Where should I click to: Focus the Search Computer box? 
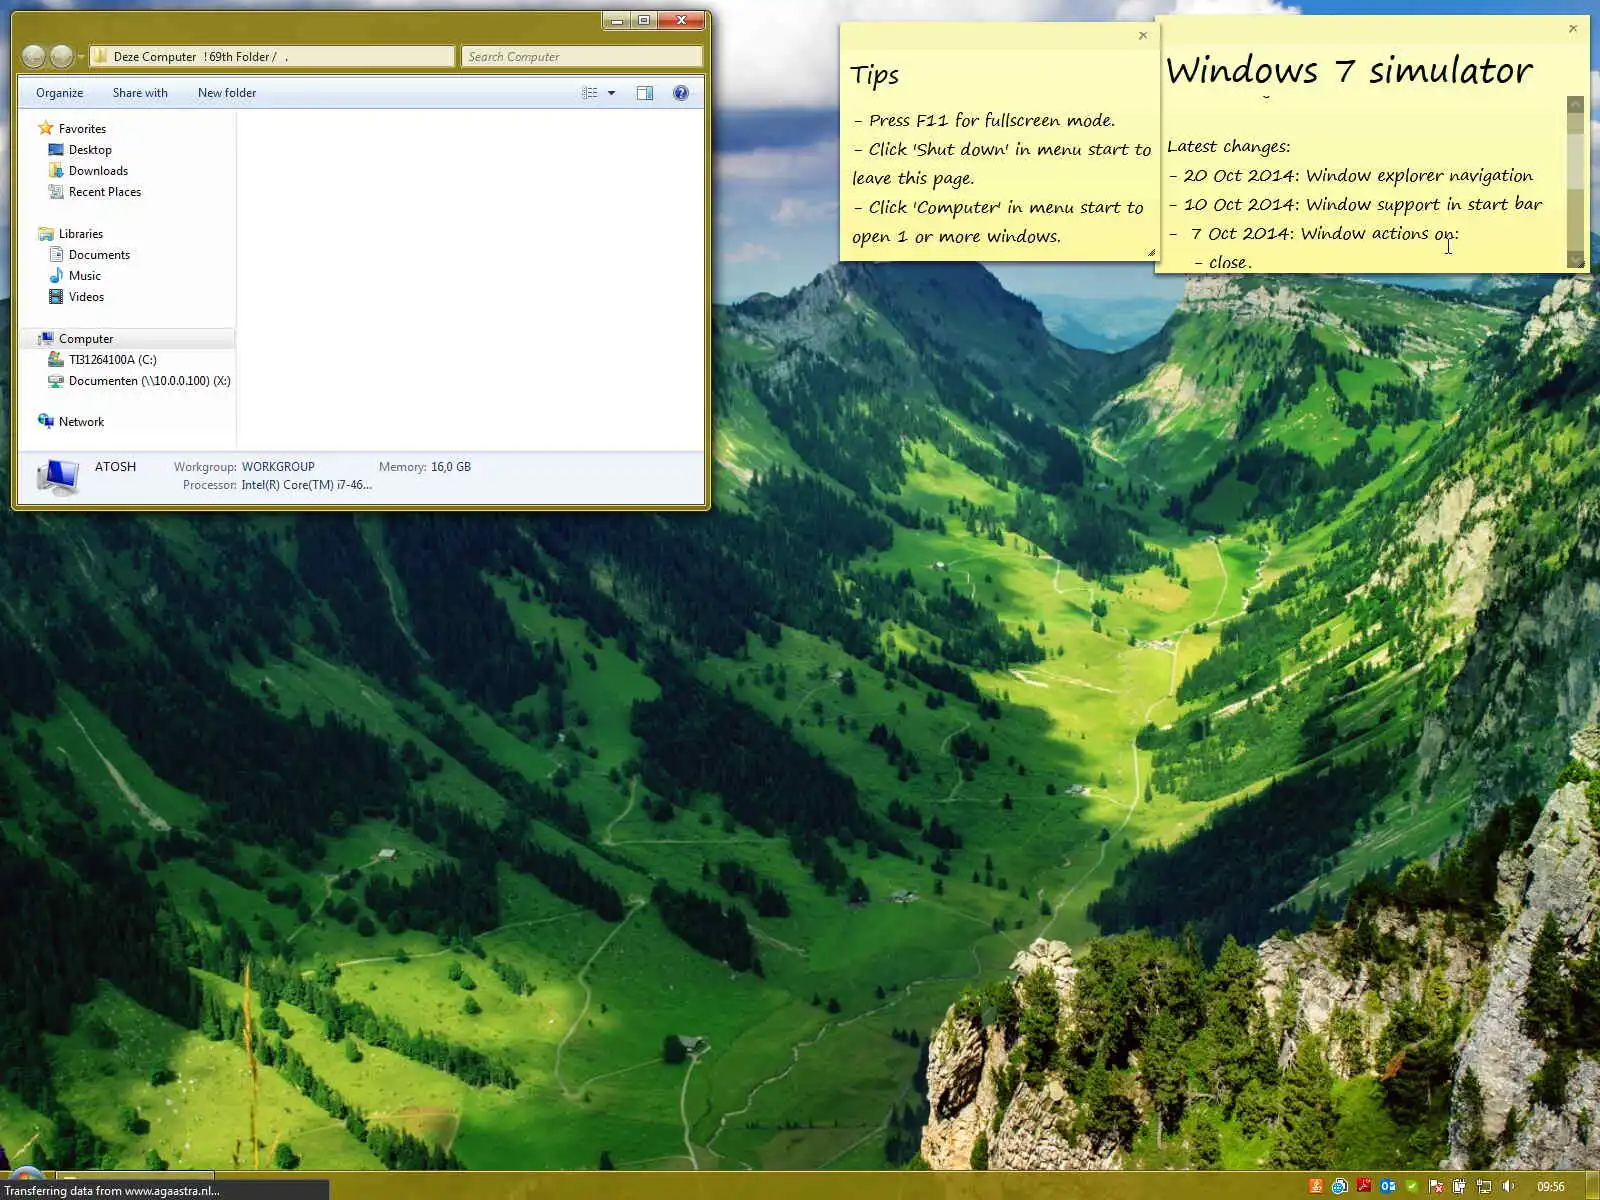[x=582, y=57]
